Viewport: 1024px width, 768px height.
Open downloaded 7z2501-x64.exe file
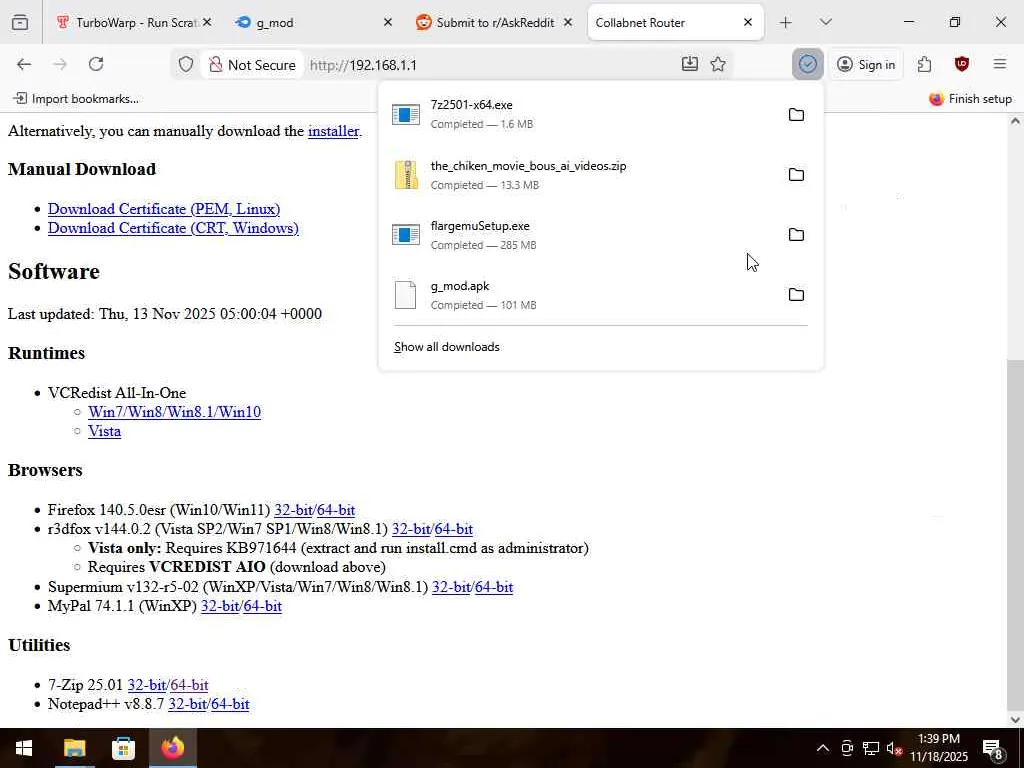coord(581,114)
